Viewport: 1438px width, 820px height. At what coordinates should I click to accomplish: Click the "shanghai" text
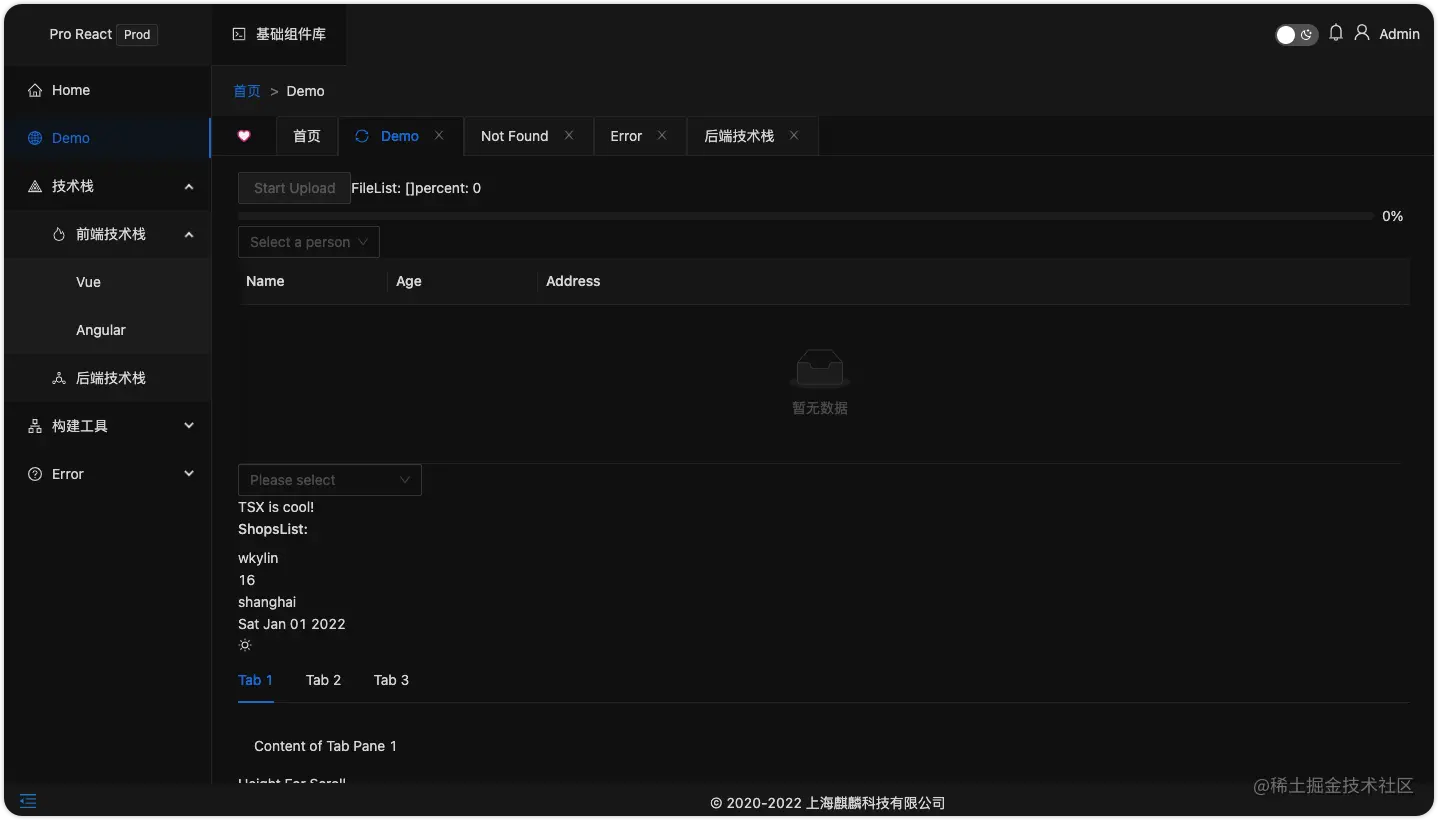(x=267, y=602)
